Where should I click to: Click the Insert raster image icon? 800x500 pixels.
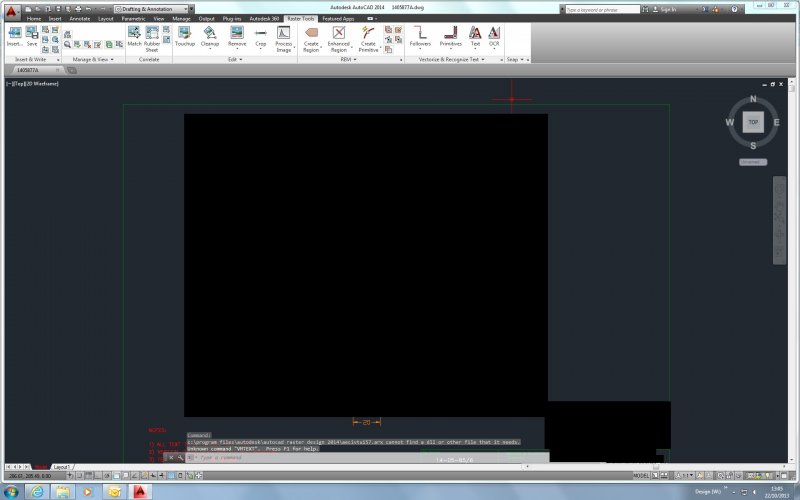(x=15, y=36)
